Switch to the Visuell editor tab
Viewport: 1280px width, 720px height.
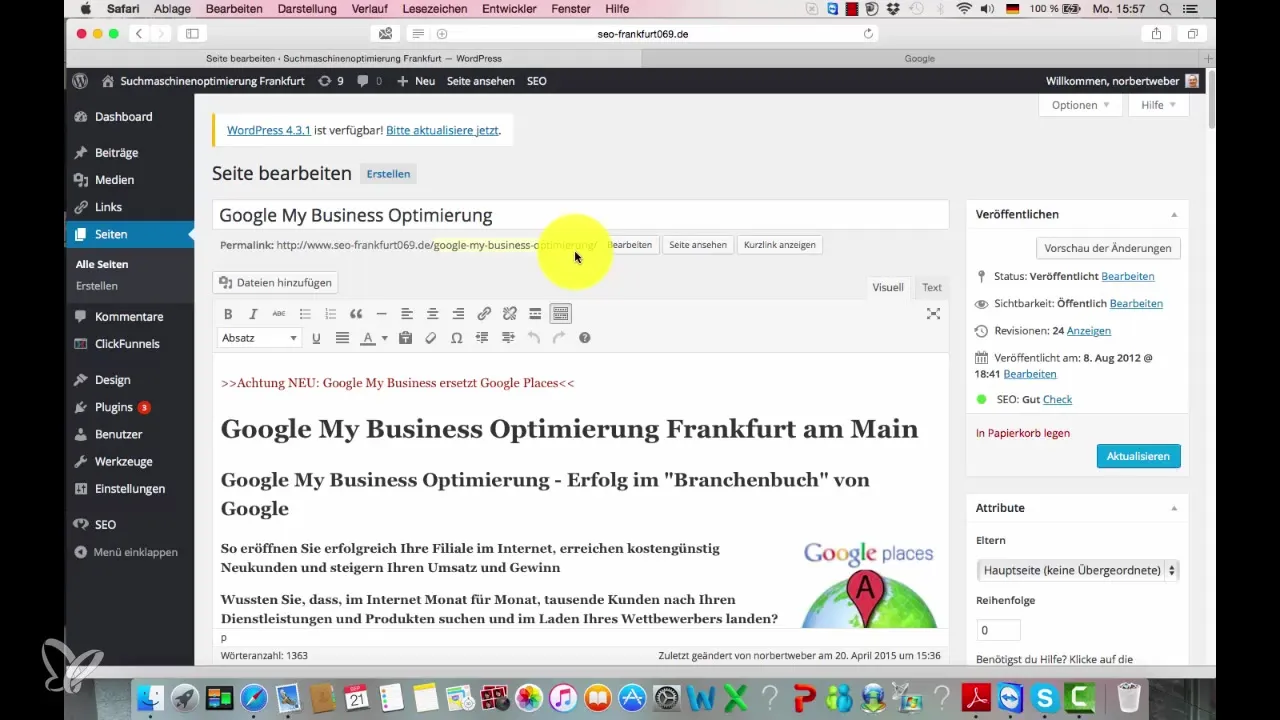[887, 287]
